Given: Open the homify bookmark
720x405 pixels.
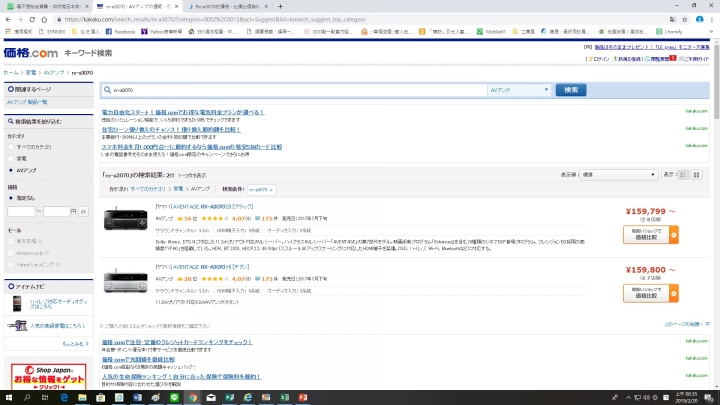Looking at the screenshot, I should pos(669,32).
